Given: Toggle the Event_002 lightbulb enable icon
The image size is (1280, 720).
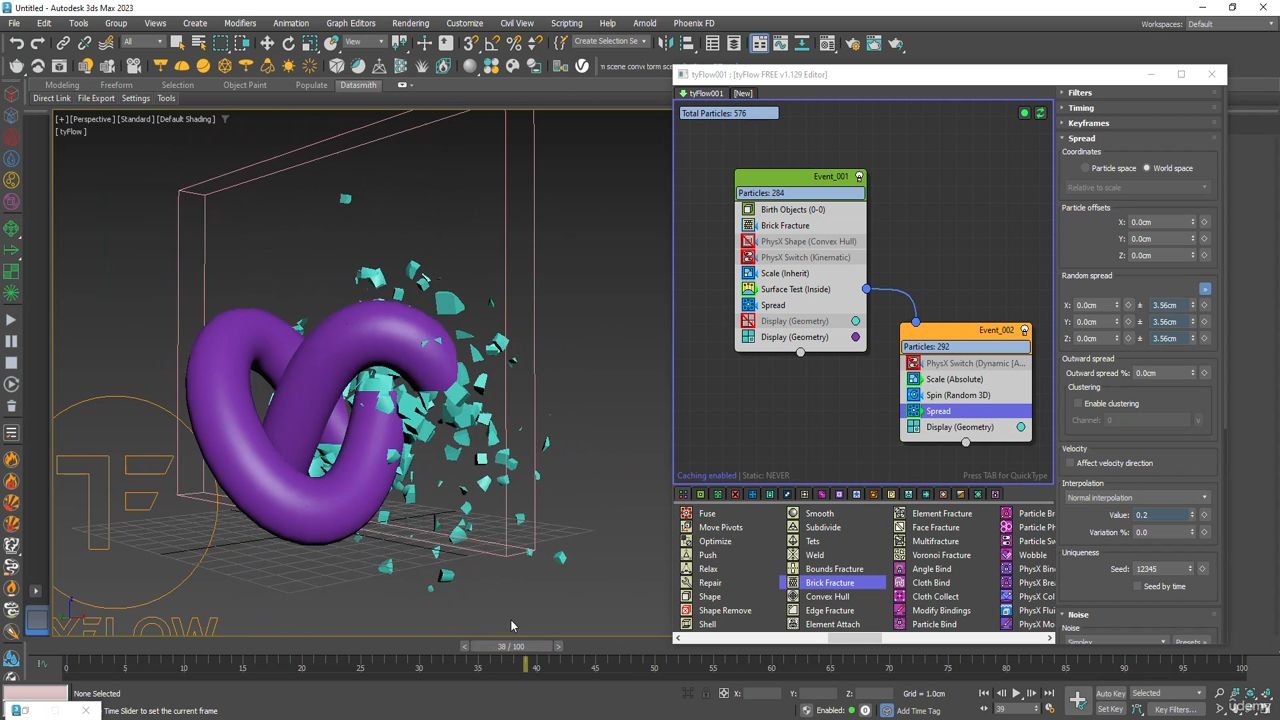Looking at the screenshot, I should [x=1023, y=330].
